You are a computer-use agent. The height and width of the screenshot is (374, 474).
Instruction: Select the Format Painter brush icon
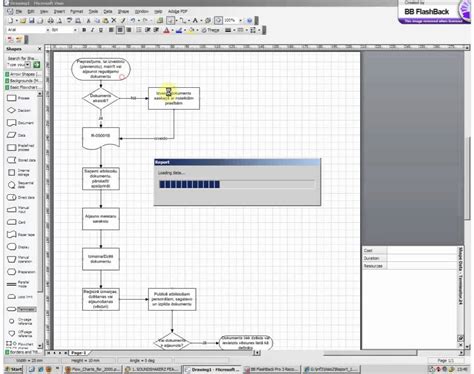pos(122,21)
